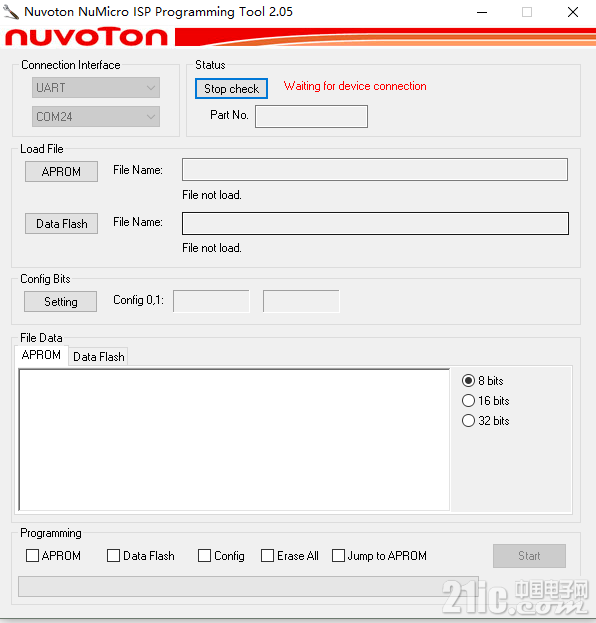Click the Part No. field
This screenshot has height=623, width=596.
pos(312,116)
